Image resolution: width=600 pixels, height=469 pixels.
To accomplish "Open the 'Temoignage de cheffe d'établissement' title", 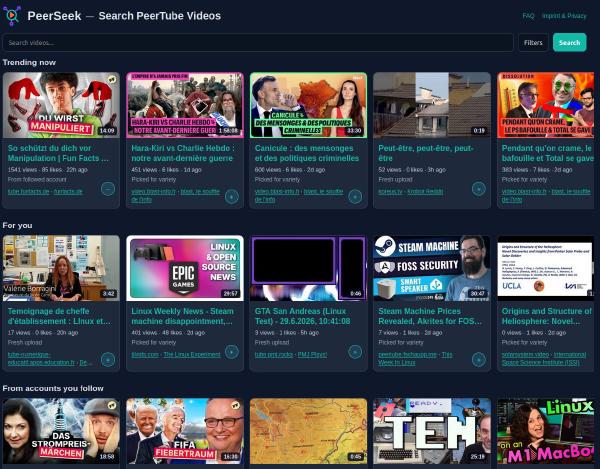I will [x=59, y=316].
